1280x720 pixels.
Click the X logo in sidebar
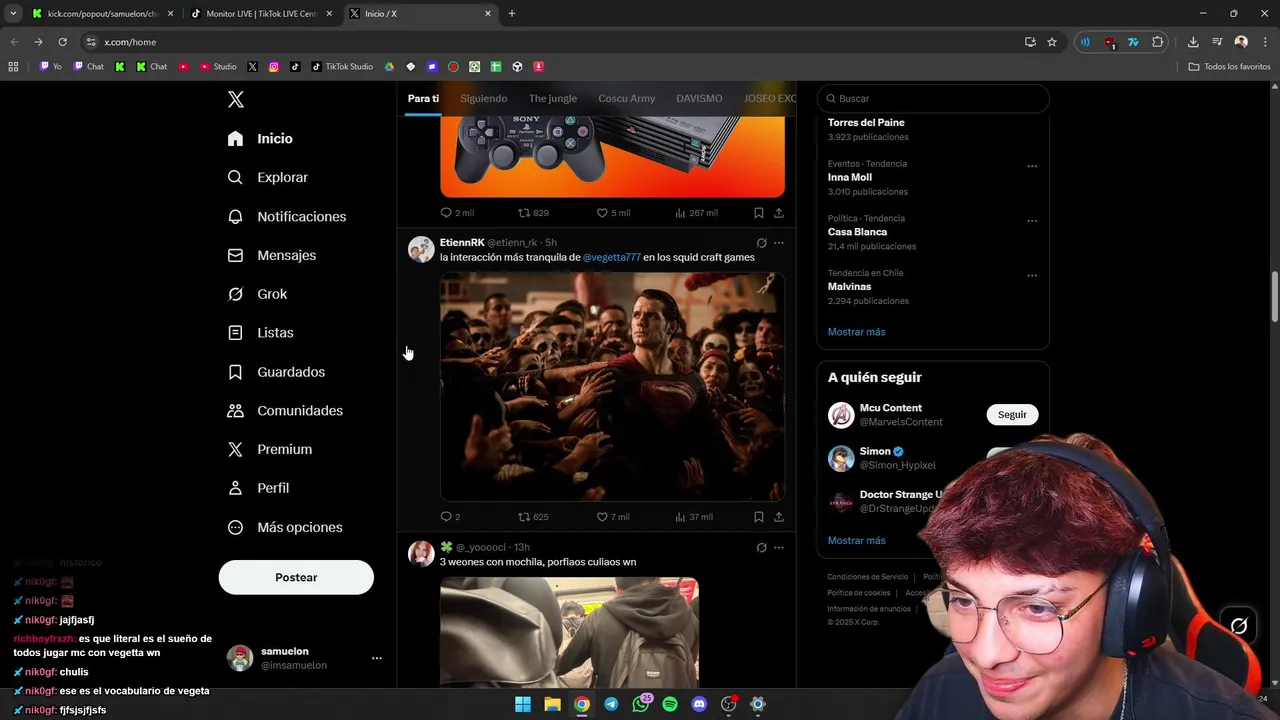coord(236,99)
